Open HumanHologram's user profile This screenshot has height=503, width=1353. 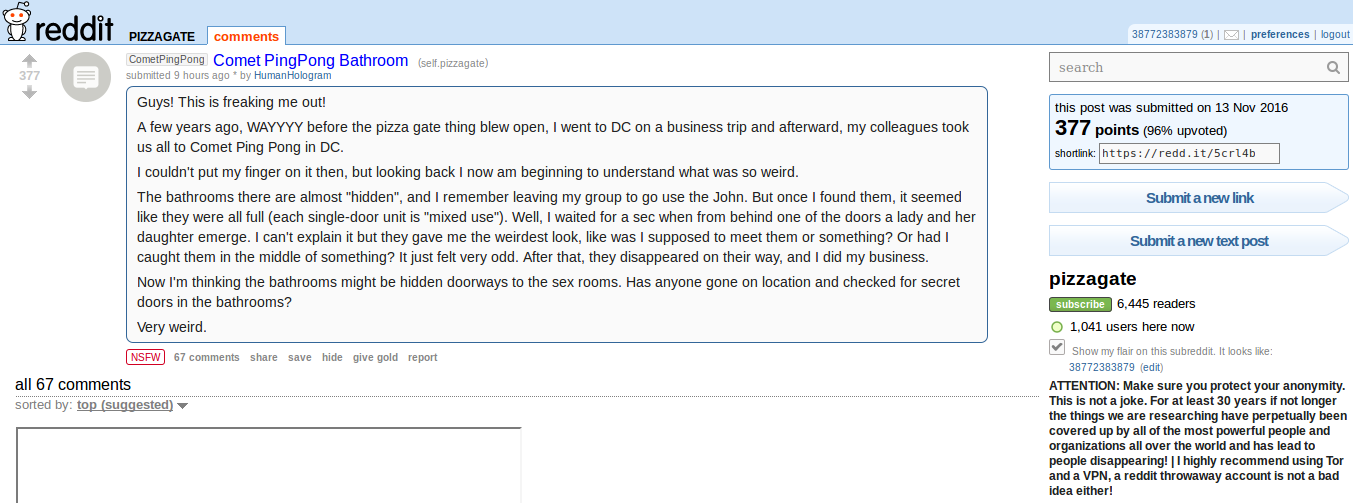pos(292,75)
